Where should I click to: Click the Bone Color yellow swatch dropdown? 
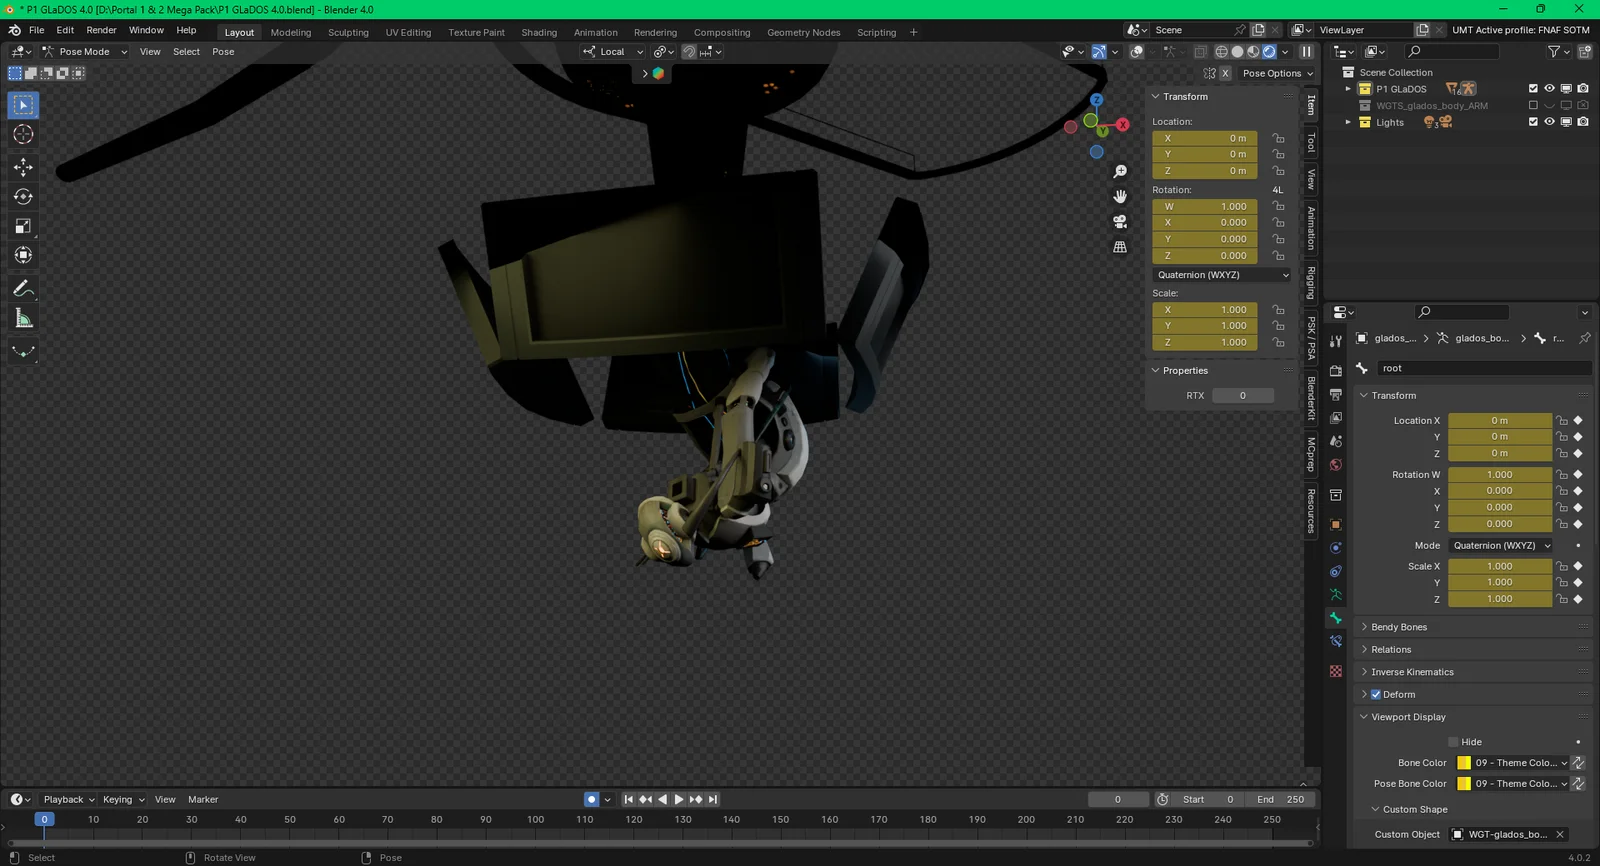point(1512,763)
